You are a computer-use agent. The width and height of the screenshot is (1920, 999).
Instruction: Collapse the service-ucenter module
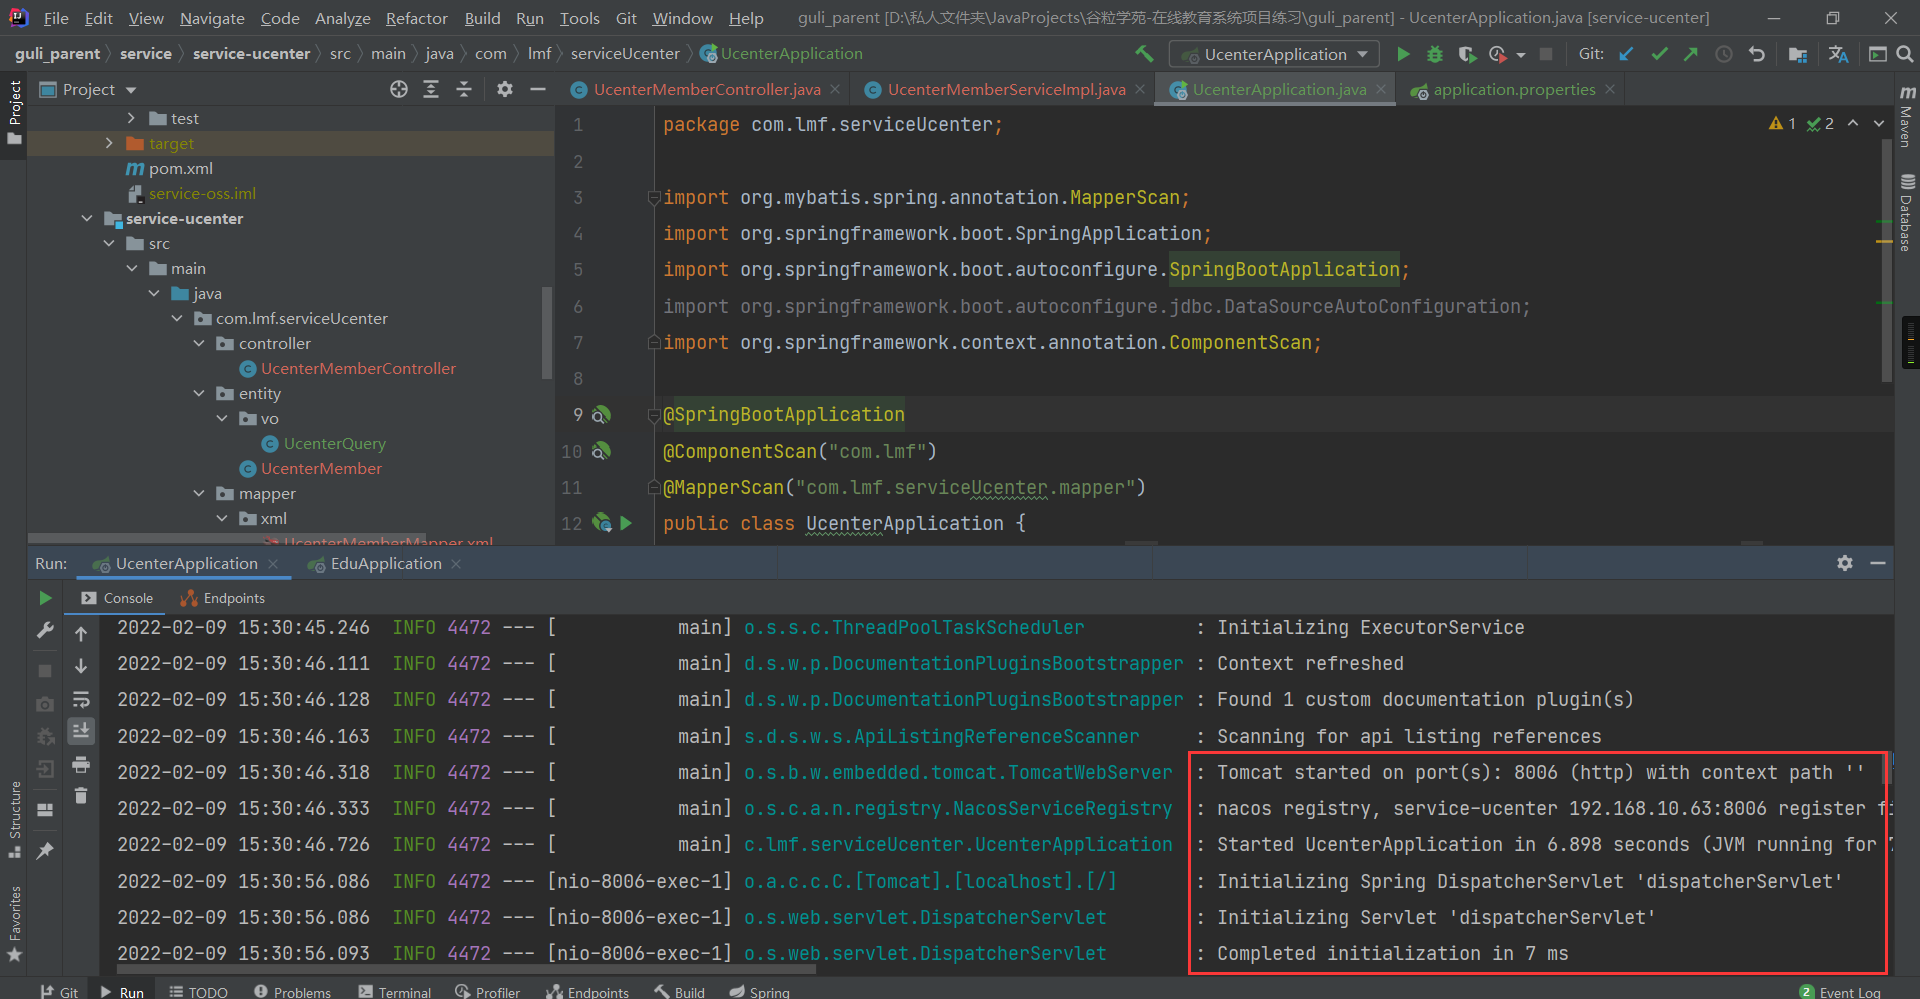(x=87, y=218)
